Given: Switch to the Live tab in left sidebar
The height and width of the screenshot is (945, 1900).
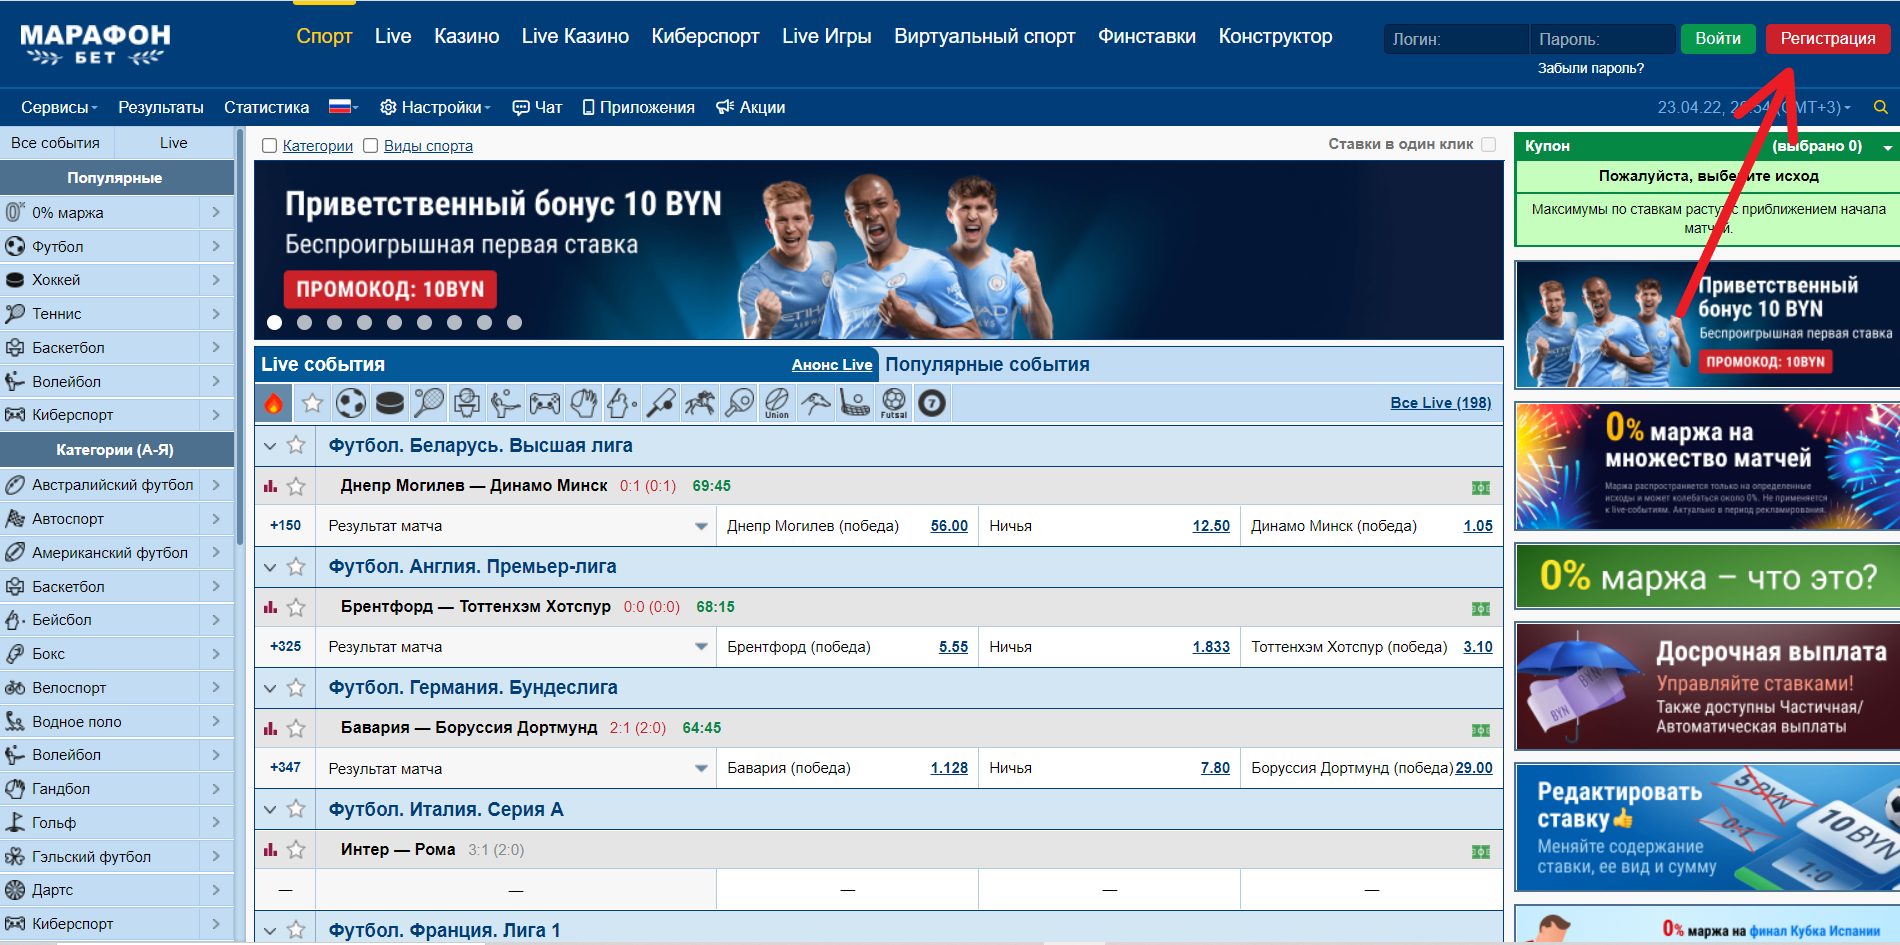Looking at the screenshot, I should click(x=174, y=143).
